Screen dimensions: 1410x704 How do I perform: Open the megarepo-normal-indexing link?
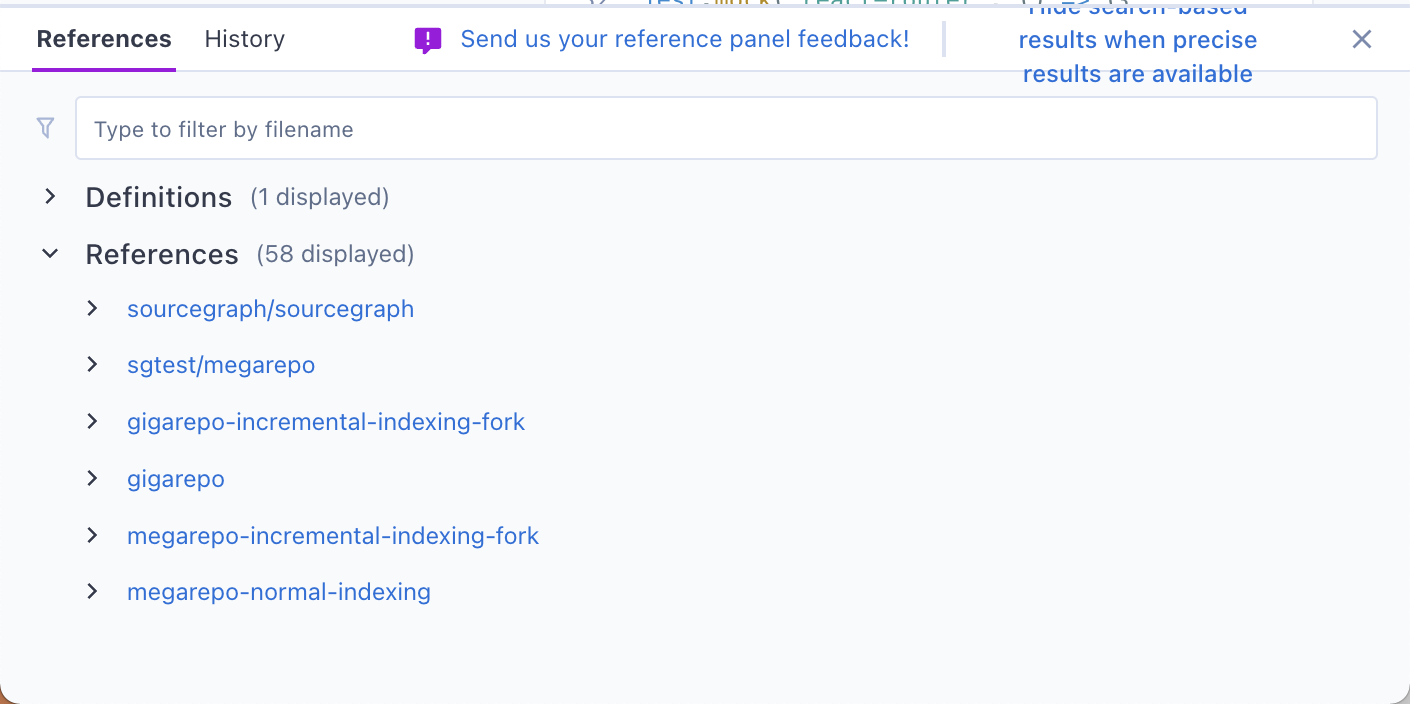tap(279, 592)
